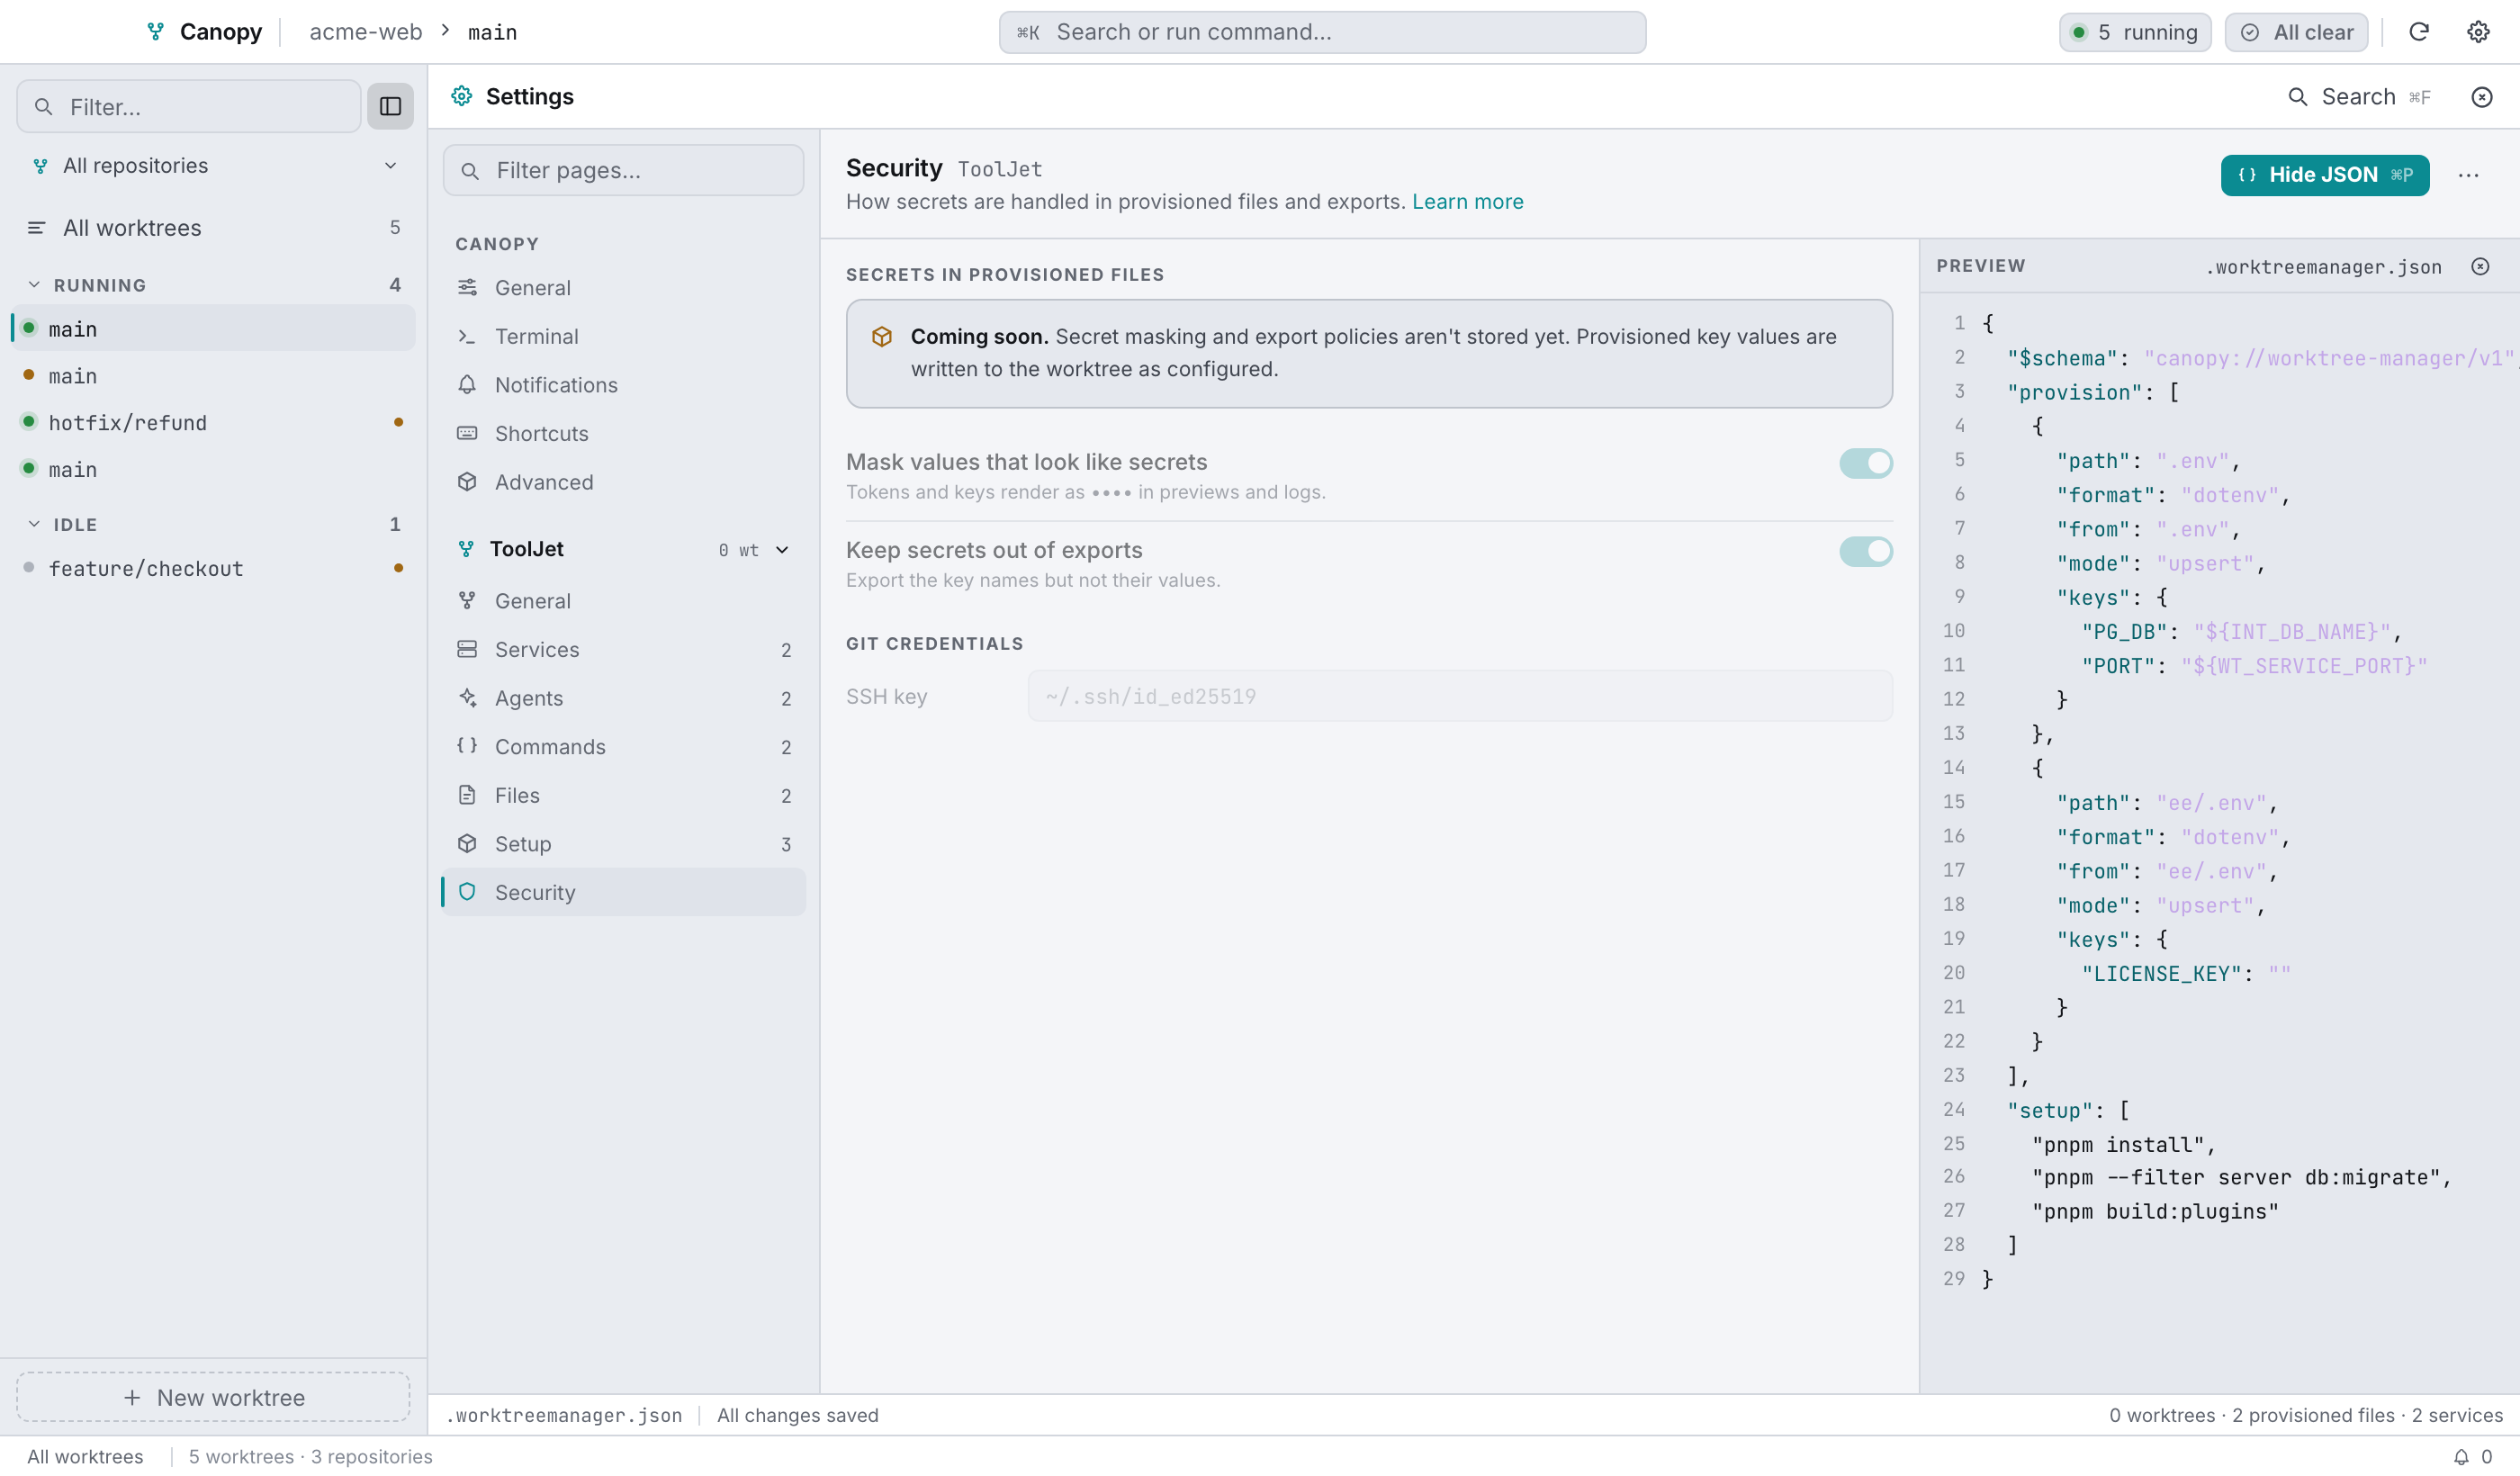Screen dimensions: 2520x1476
Task: Open the Notifications settings page
Action: coord(624,385)
